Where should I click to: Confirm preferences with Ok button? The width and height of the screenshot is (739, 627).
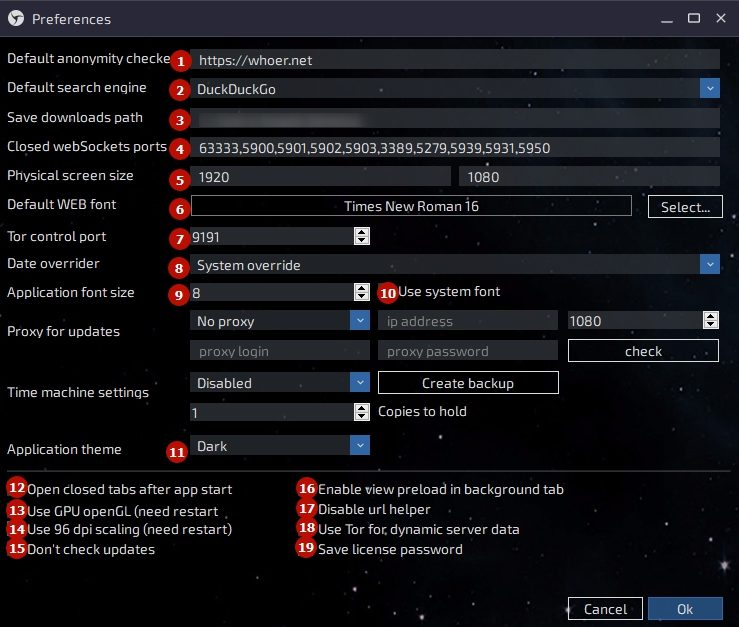(684, 608)
